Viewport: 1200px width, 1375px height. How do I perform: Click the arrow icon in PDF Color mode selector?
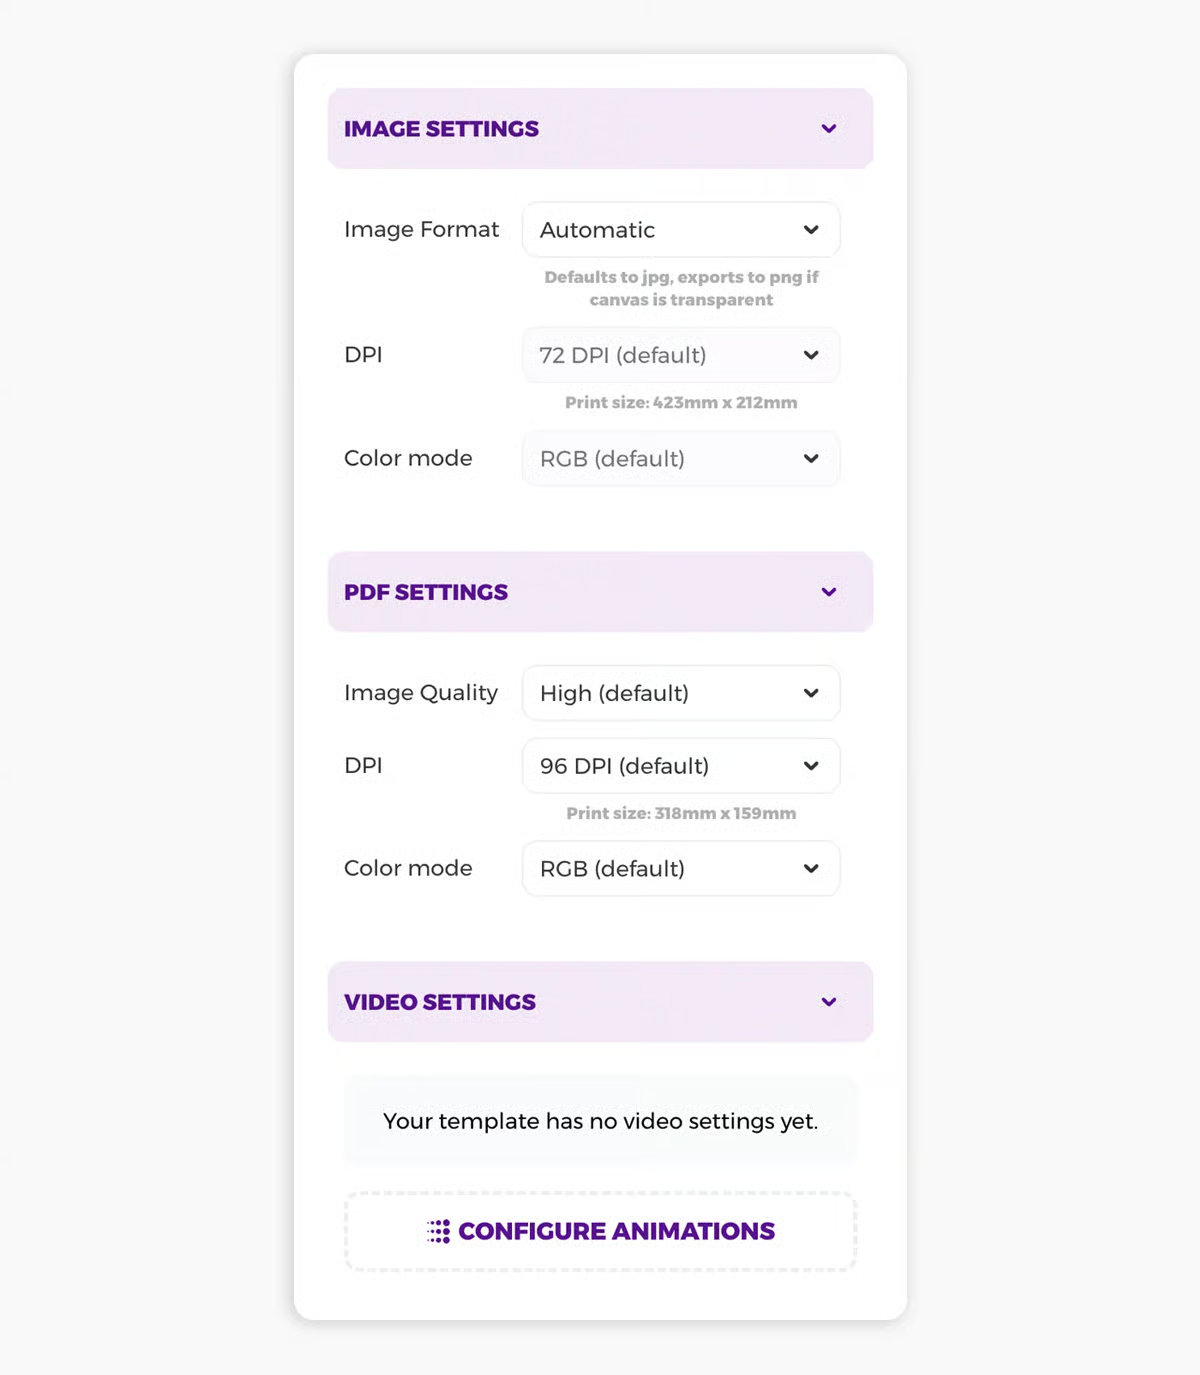click(x=811, y=869)
